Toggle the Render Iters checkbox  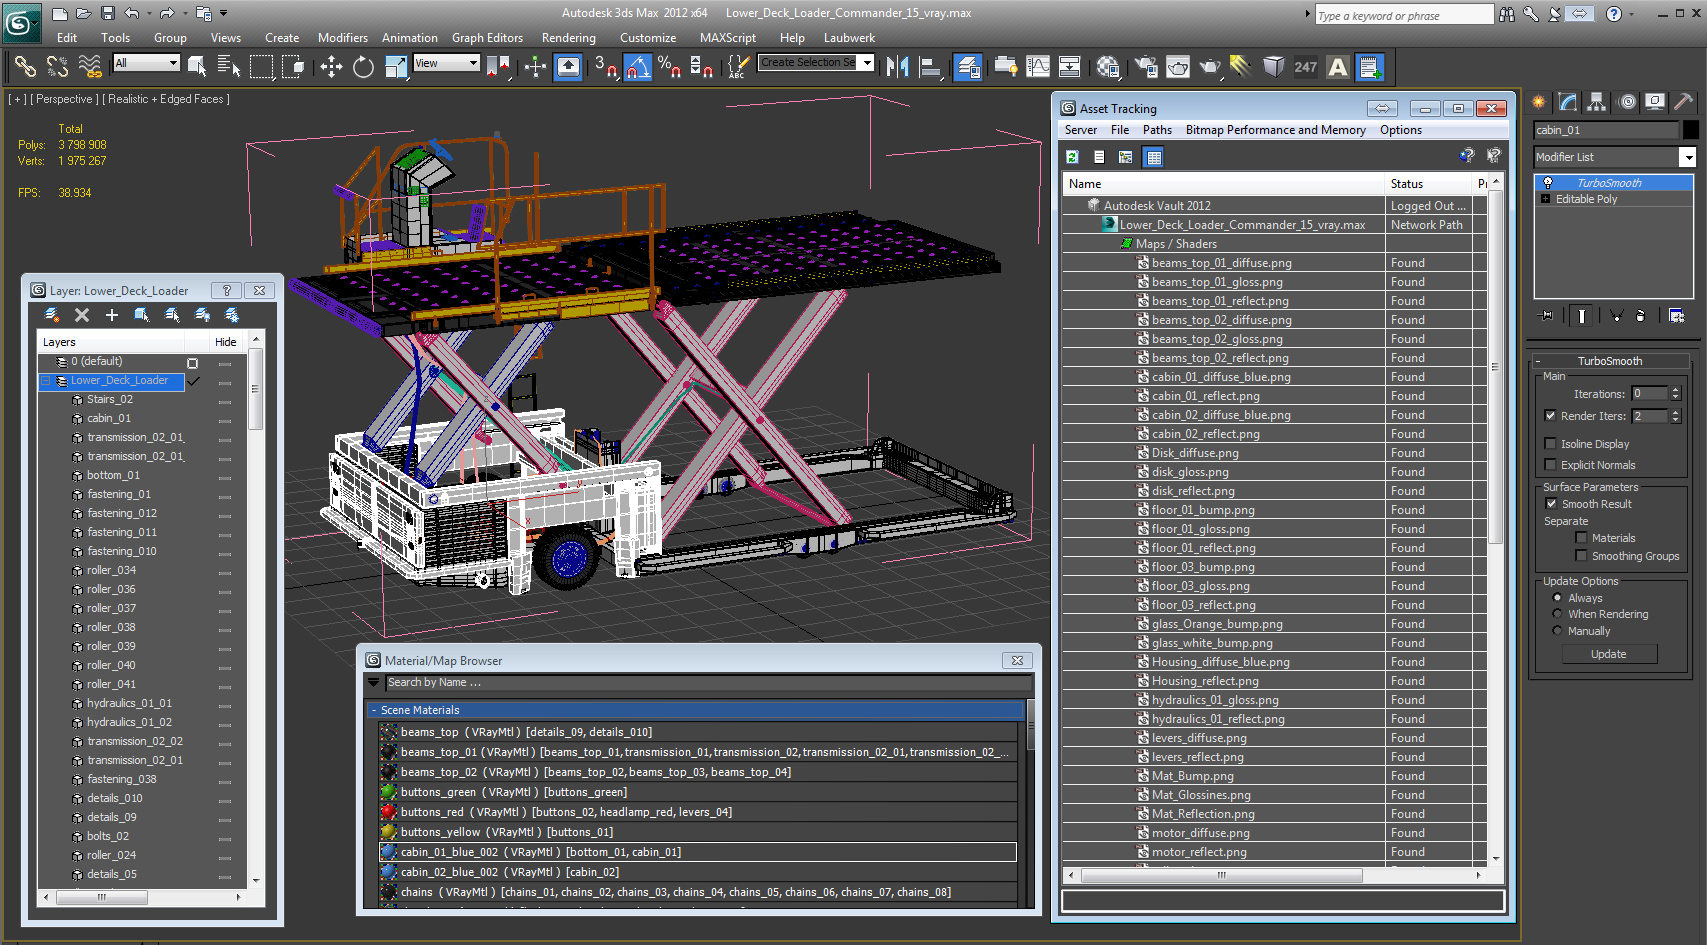[1550, 416]
